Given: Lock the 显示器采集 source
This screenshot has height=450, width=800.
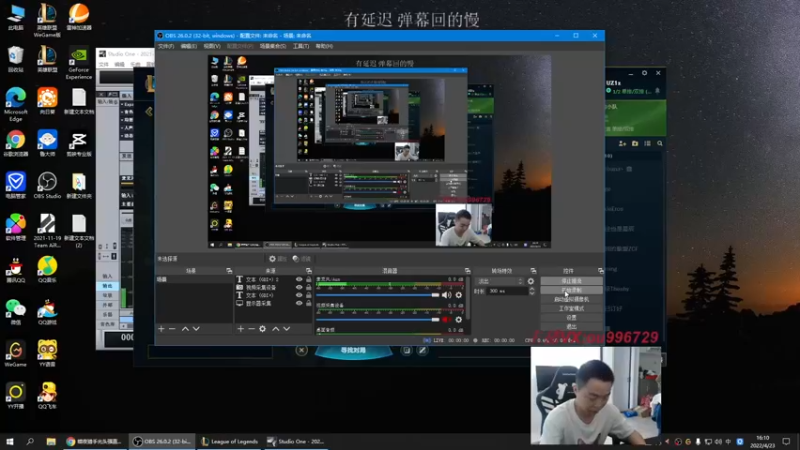Looking at the screenshot, I should [x=309, y=303].
